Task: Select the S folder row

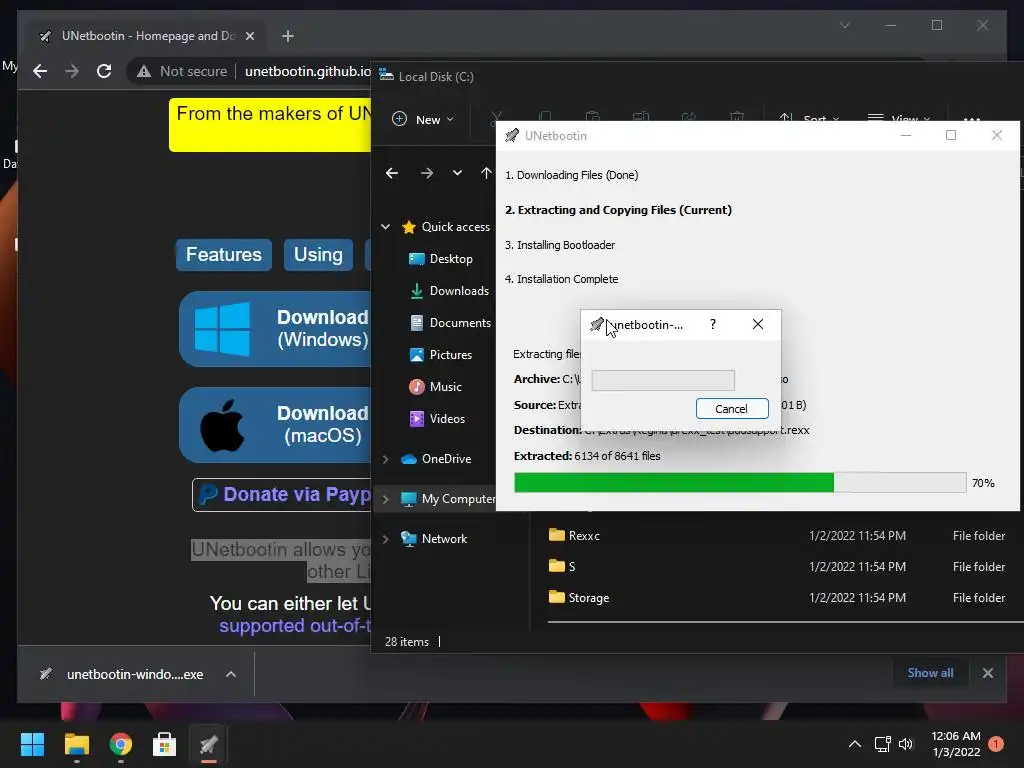Action: click(x=777, y=566)
